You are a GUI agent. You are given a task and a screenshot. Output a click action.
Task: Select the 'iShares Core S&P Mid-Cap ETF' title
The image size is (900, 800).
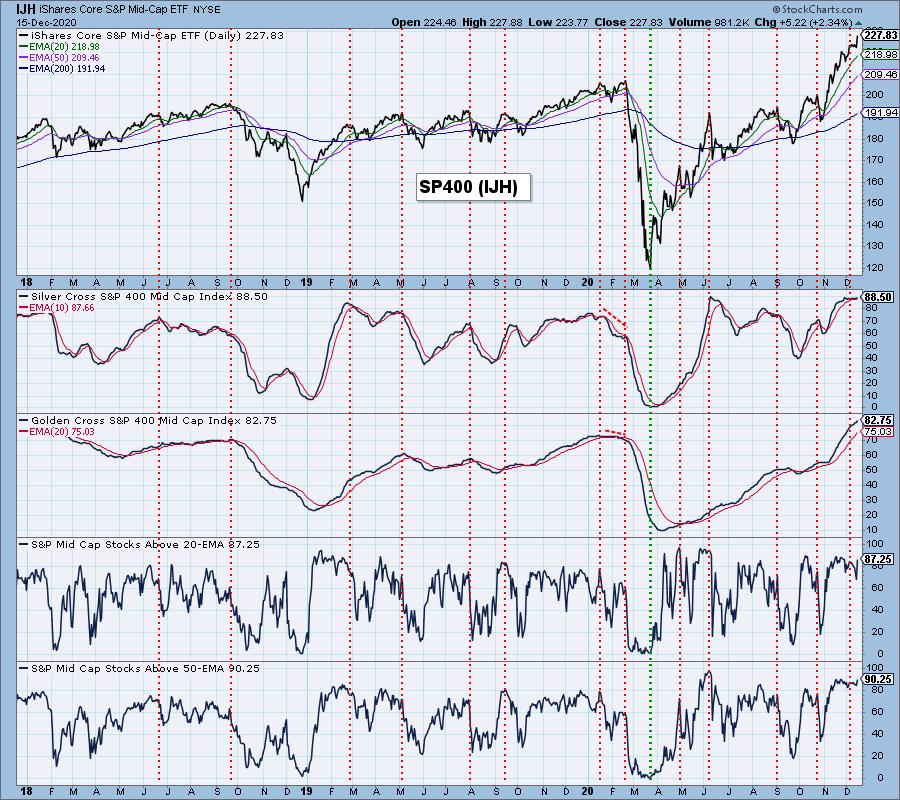point(115,9)
